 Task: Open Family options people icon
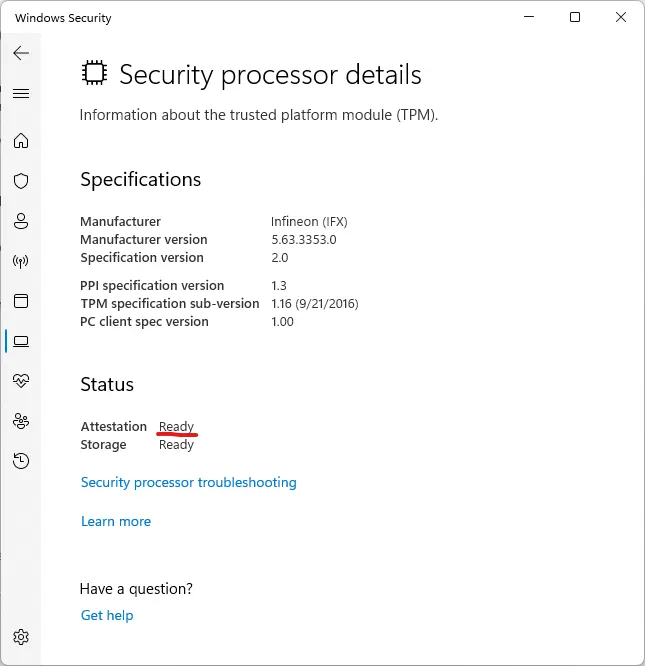(x=21, y=421)
